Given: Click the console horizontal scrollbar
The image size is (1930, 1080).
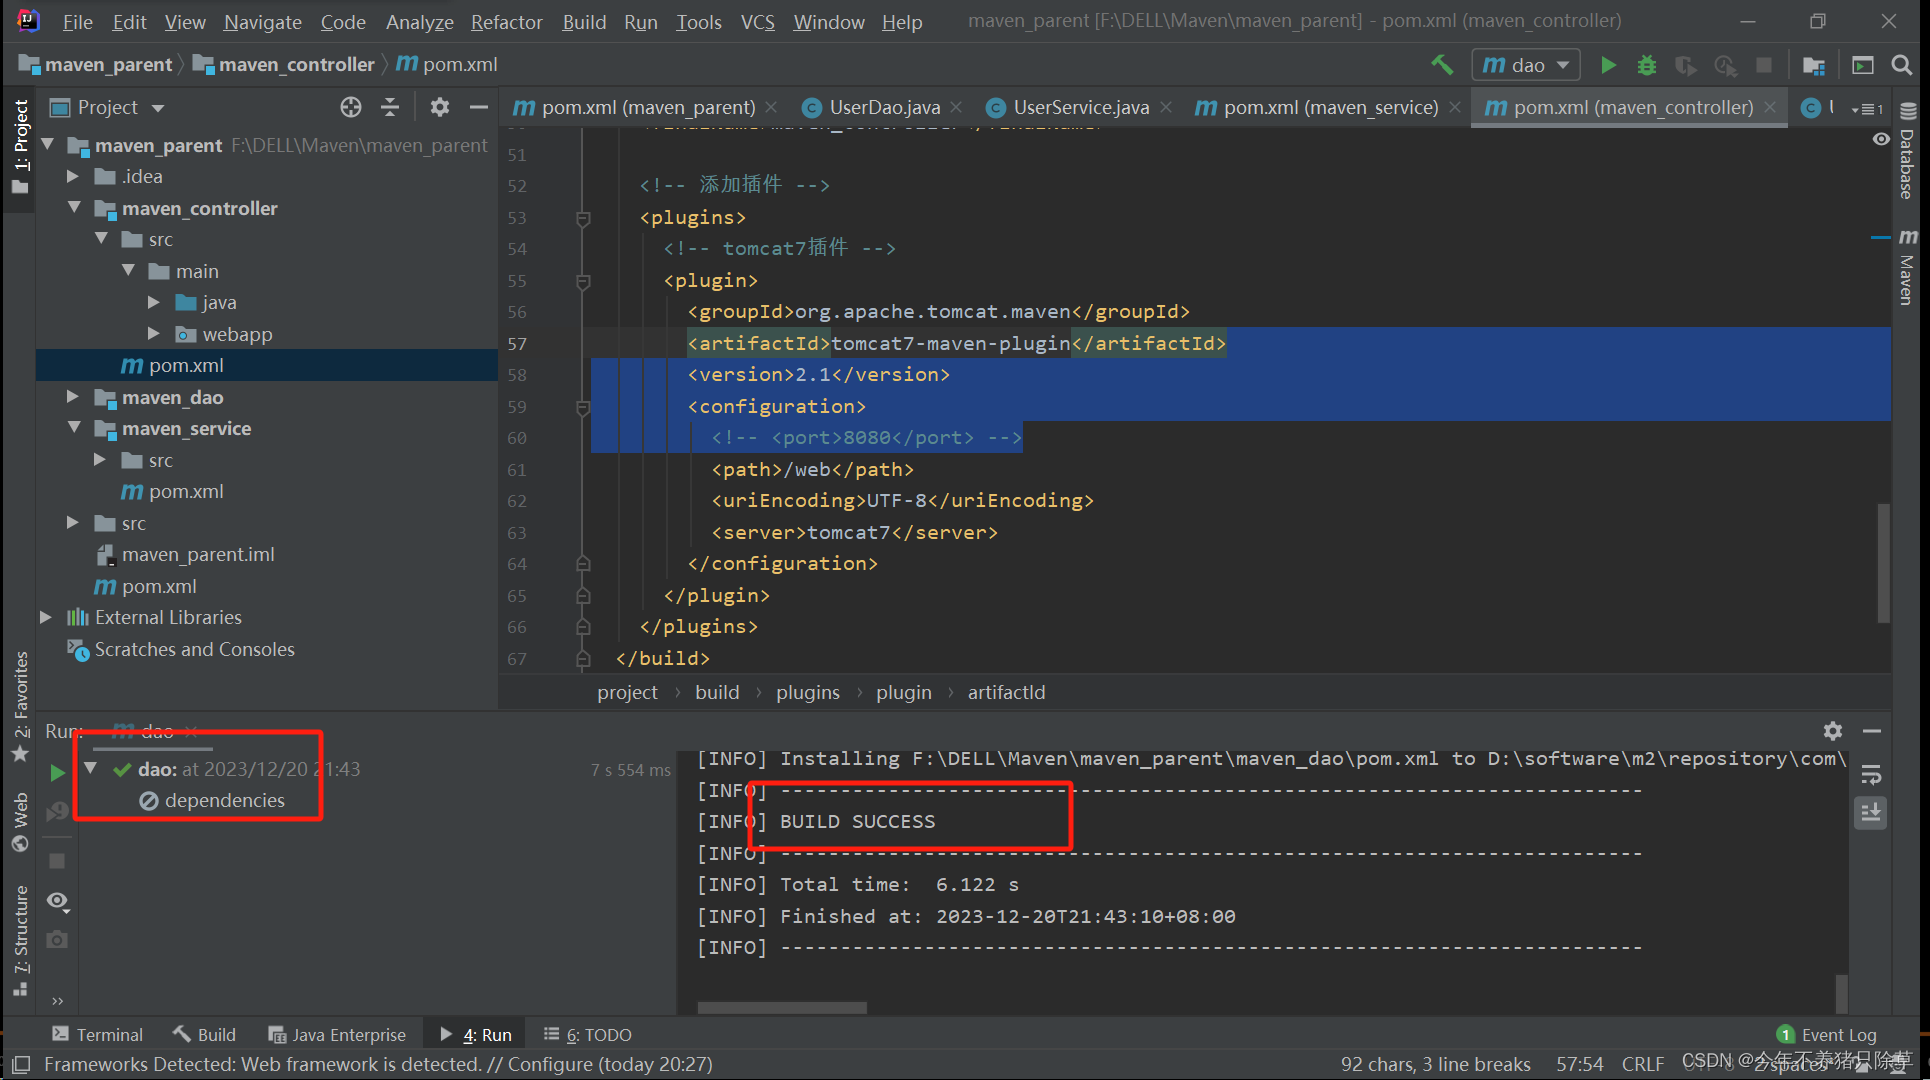Looking at the screenshot, I should [782, 1007].
